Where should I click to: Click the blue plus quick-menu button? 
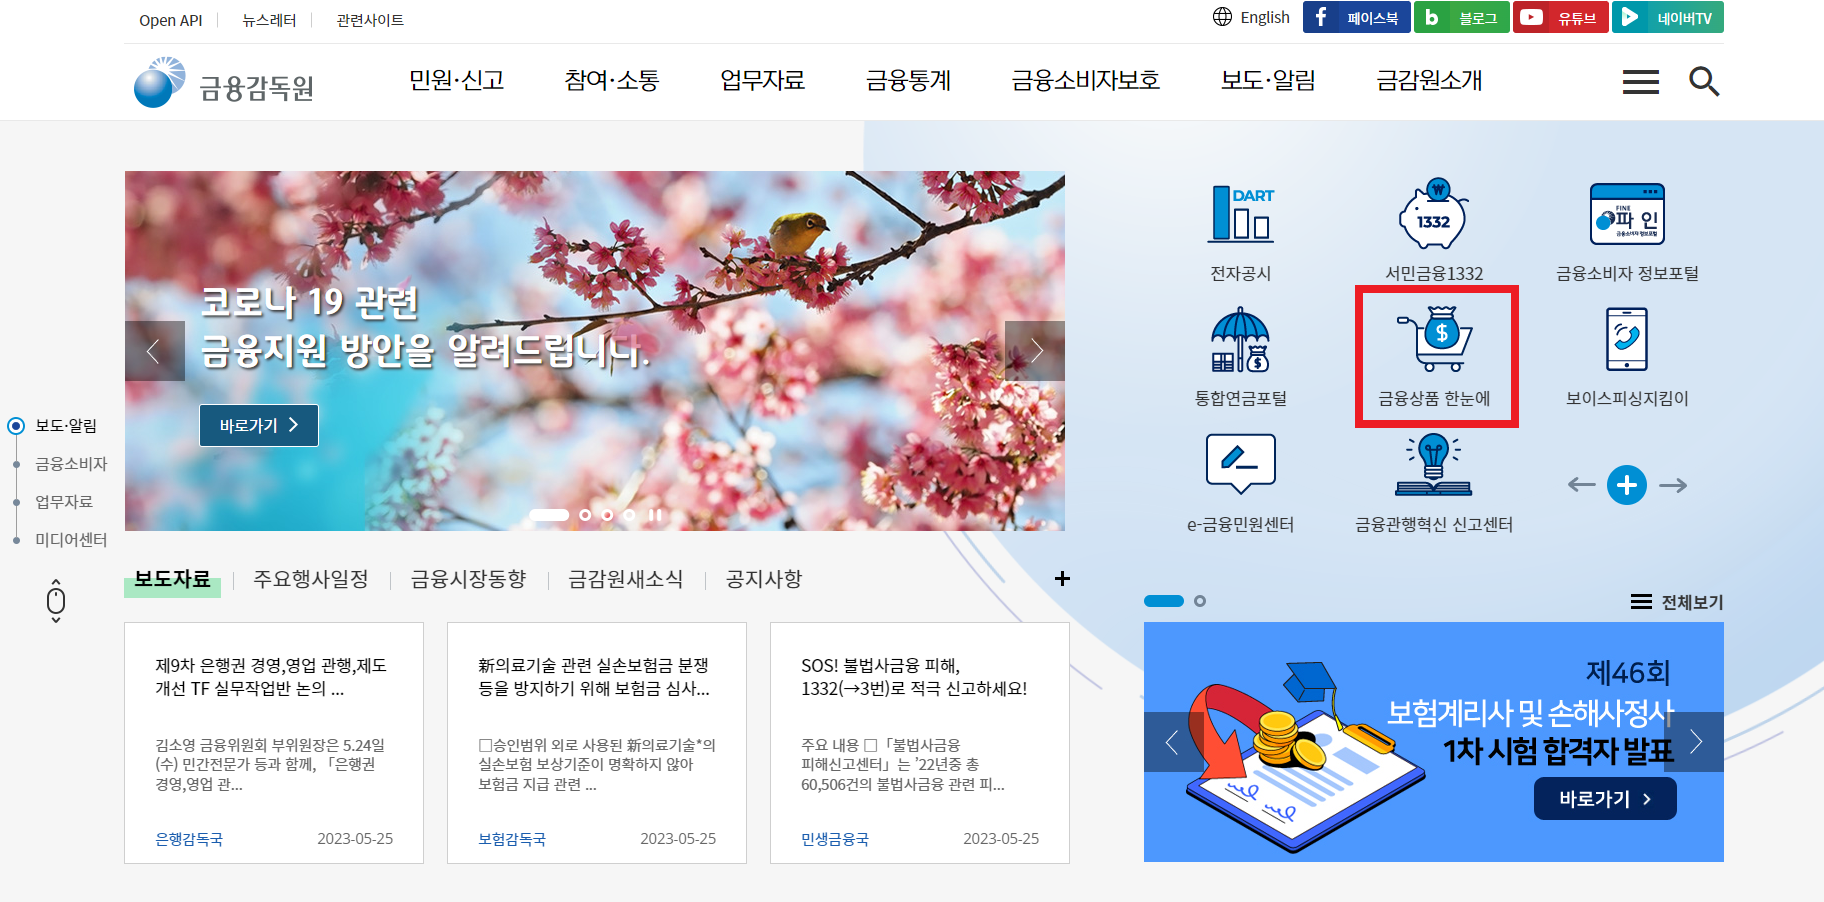tap(1627, 485)
